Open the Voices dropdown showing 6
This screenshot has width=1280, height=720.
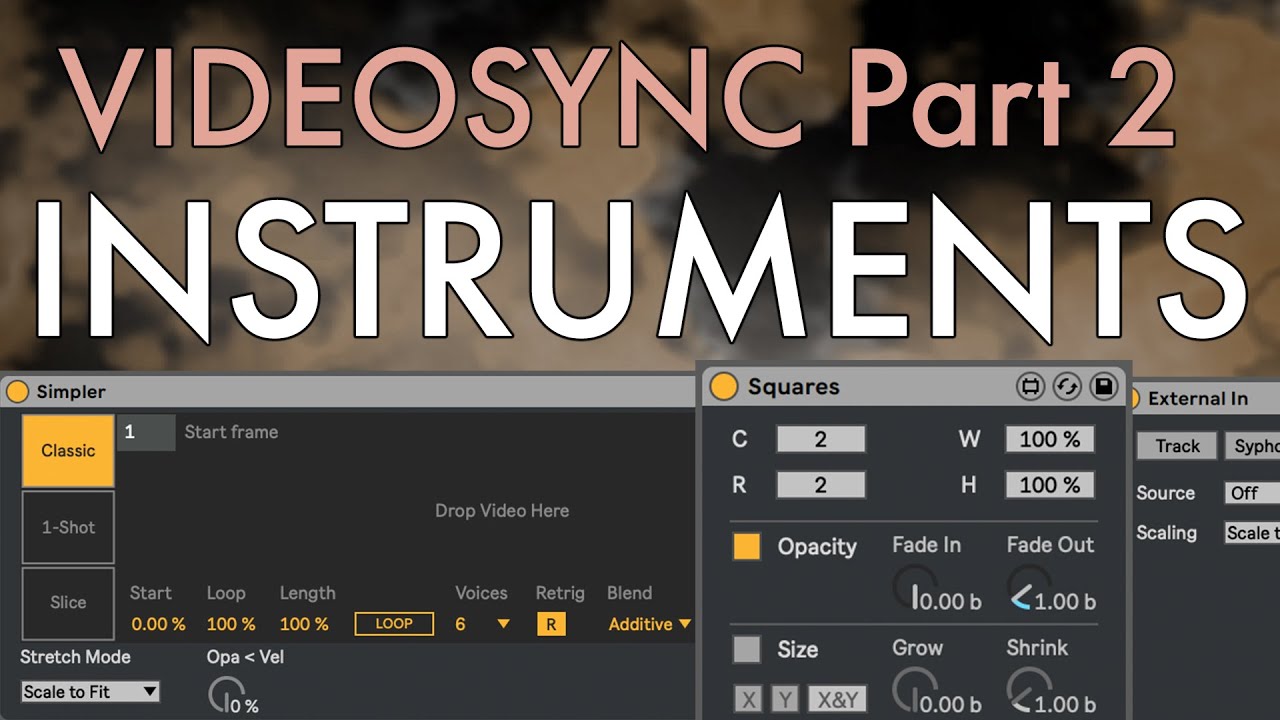tap(482, 624)
